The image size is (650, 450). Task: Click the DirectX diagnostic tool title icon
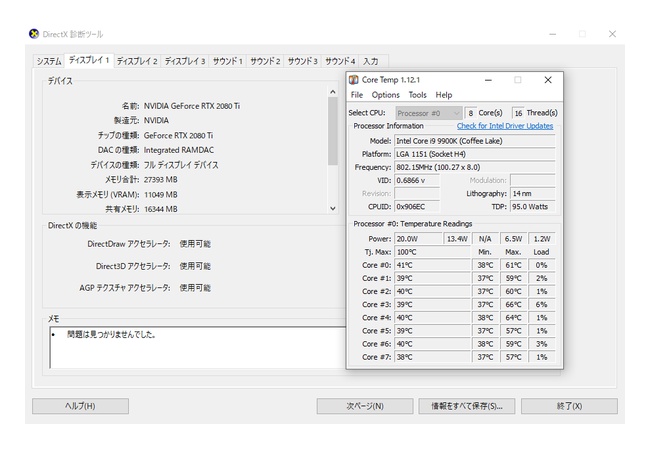pyautogui.click(x=34, y=34)
